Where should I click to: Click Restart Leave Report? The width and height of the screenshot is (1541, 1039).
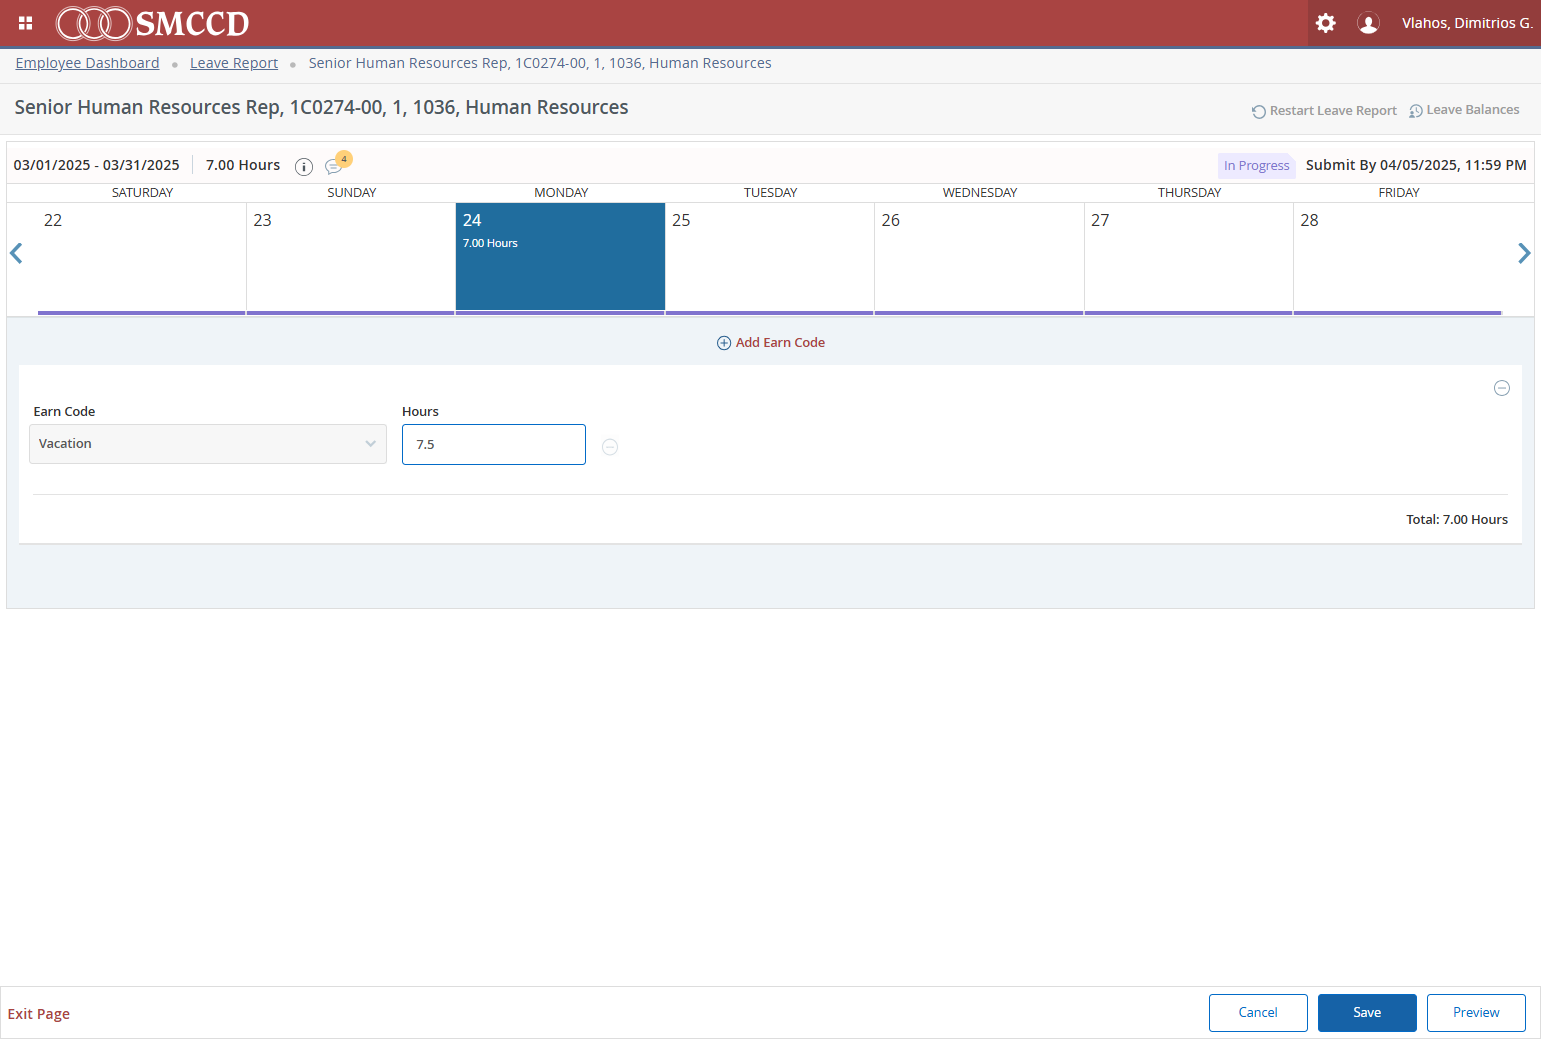point(1324,111)
